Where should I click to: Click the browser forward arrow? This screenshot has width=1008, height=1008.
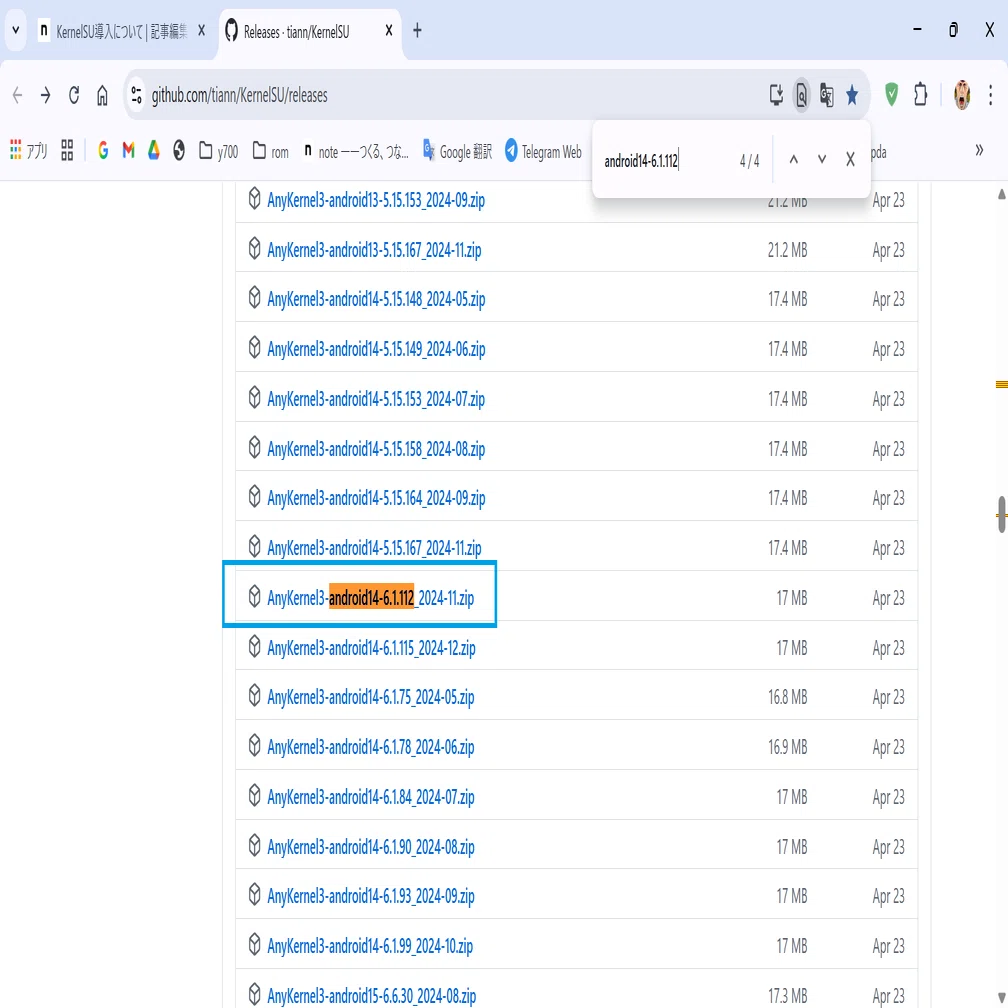click(45, 96)
